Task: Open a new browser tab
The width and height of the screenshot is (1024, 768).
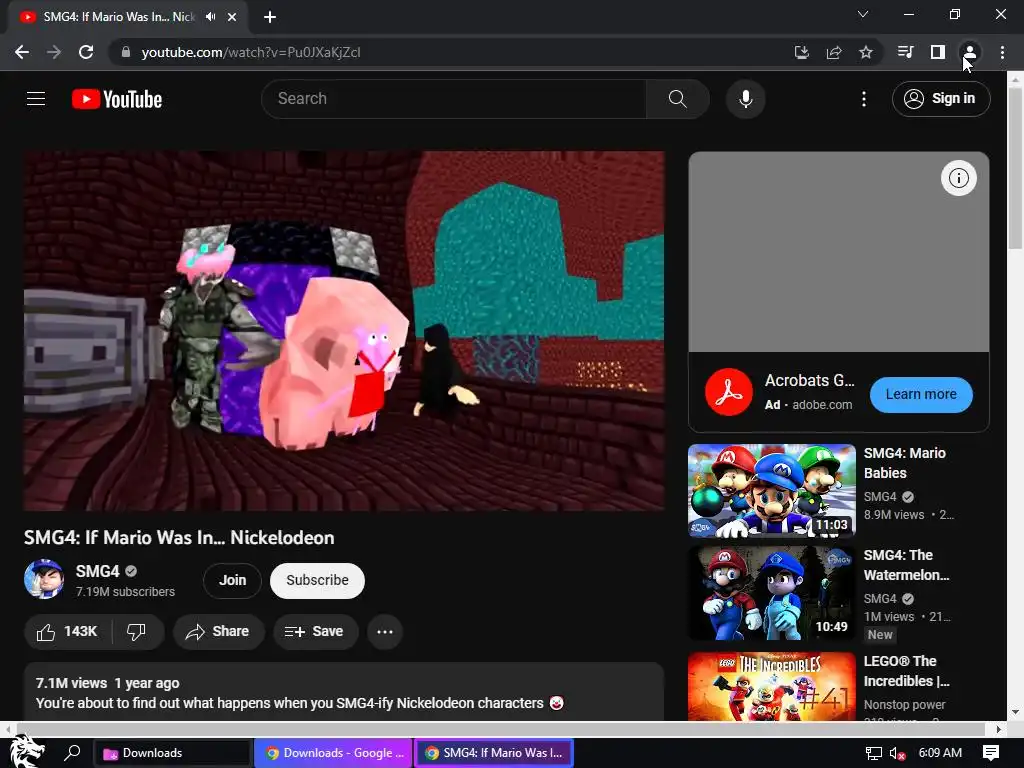Action: point(270,17)
